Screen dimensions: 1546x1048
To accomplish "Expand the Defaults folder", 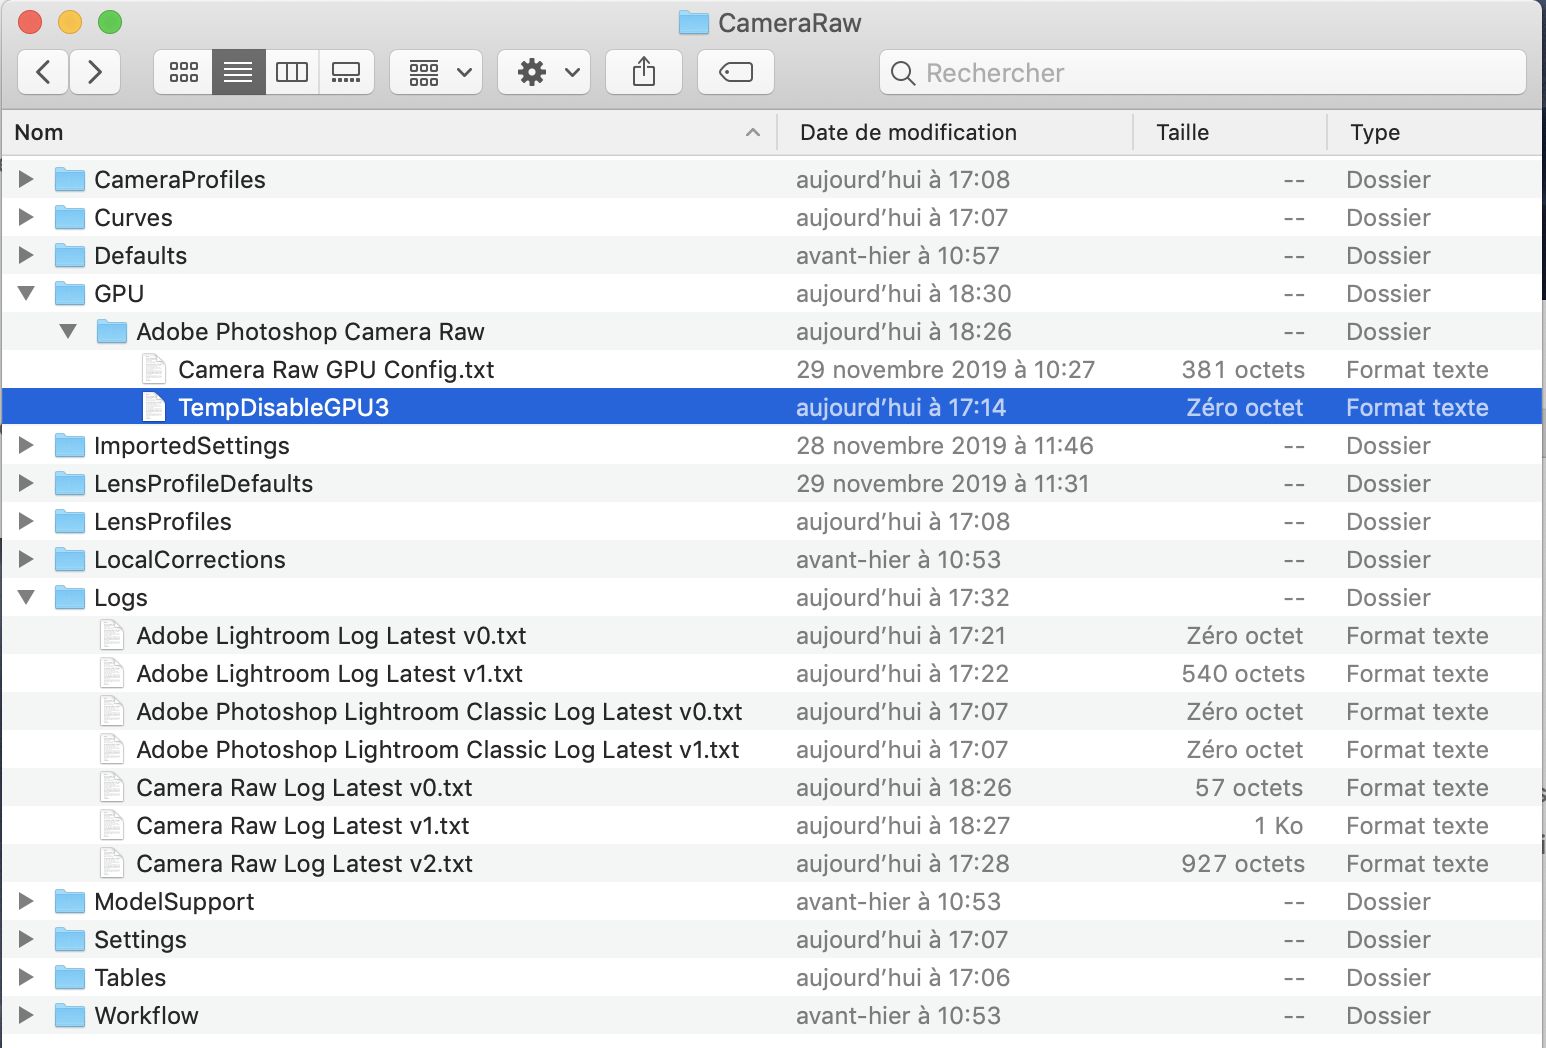I will [x=26, y=255].
